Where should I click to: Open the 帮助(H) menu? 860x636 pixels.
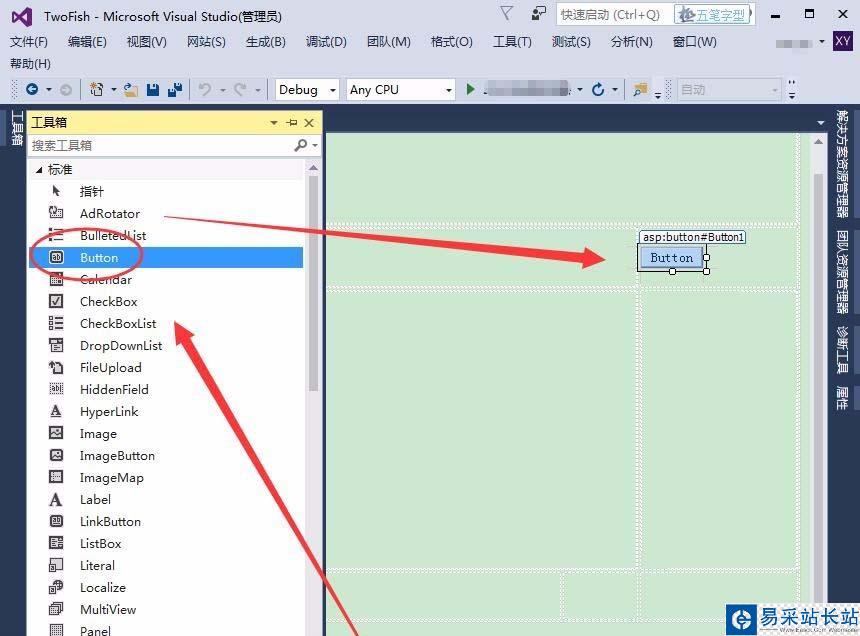(30, 64)
